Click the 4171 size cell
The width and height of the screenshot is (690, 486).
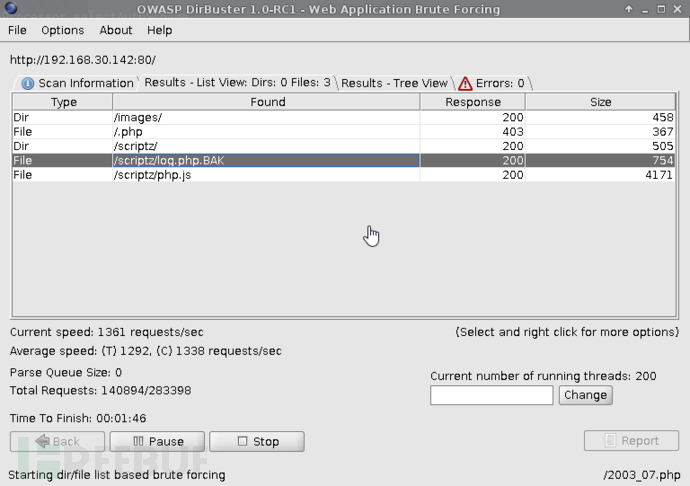600,175
